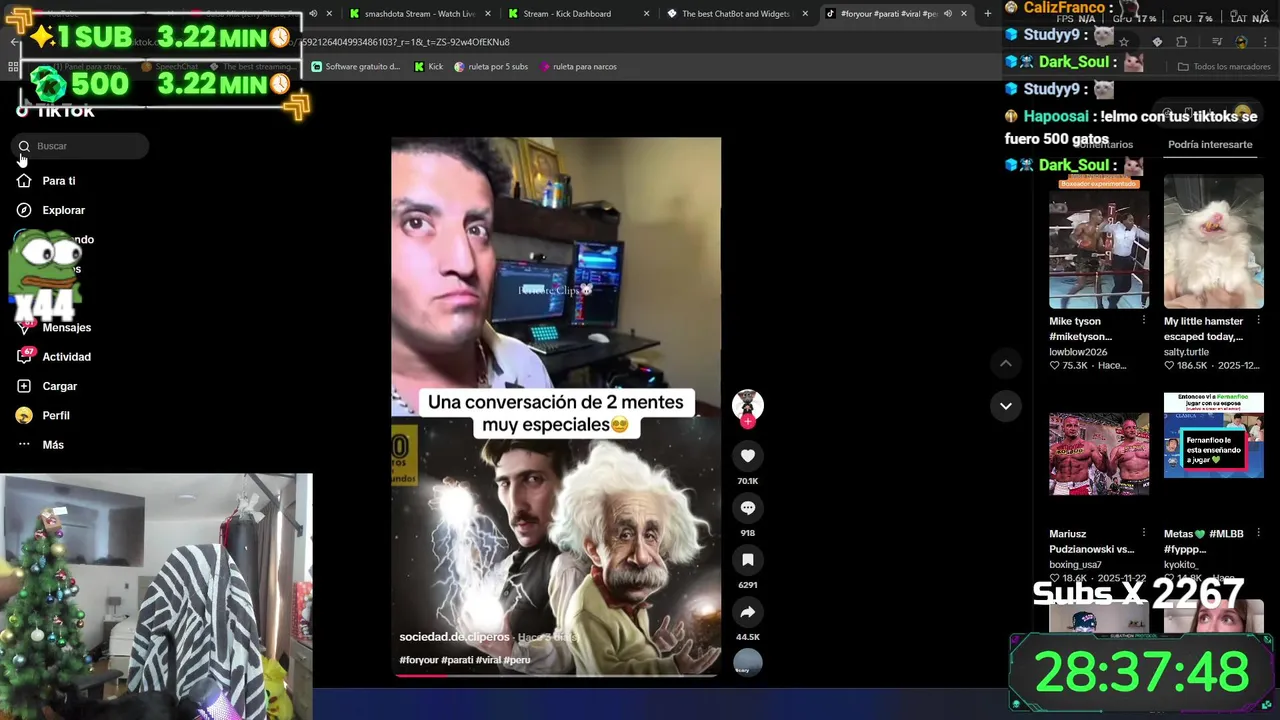Screen dimensions: 1280x720
Task: Click the Más three dots icon
Action: [x=24, y=444]
